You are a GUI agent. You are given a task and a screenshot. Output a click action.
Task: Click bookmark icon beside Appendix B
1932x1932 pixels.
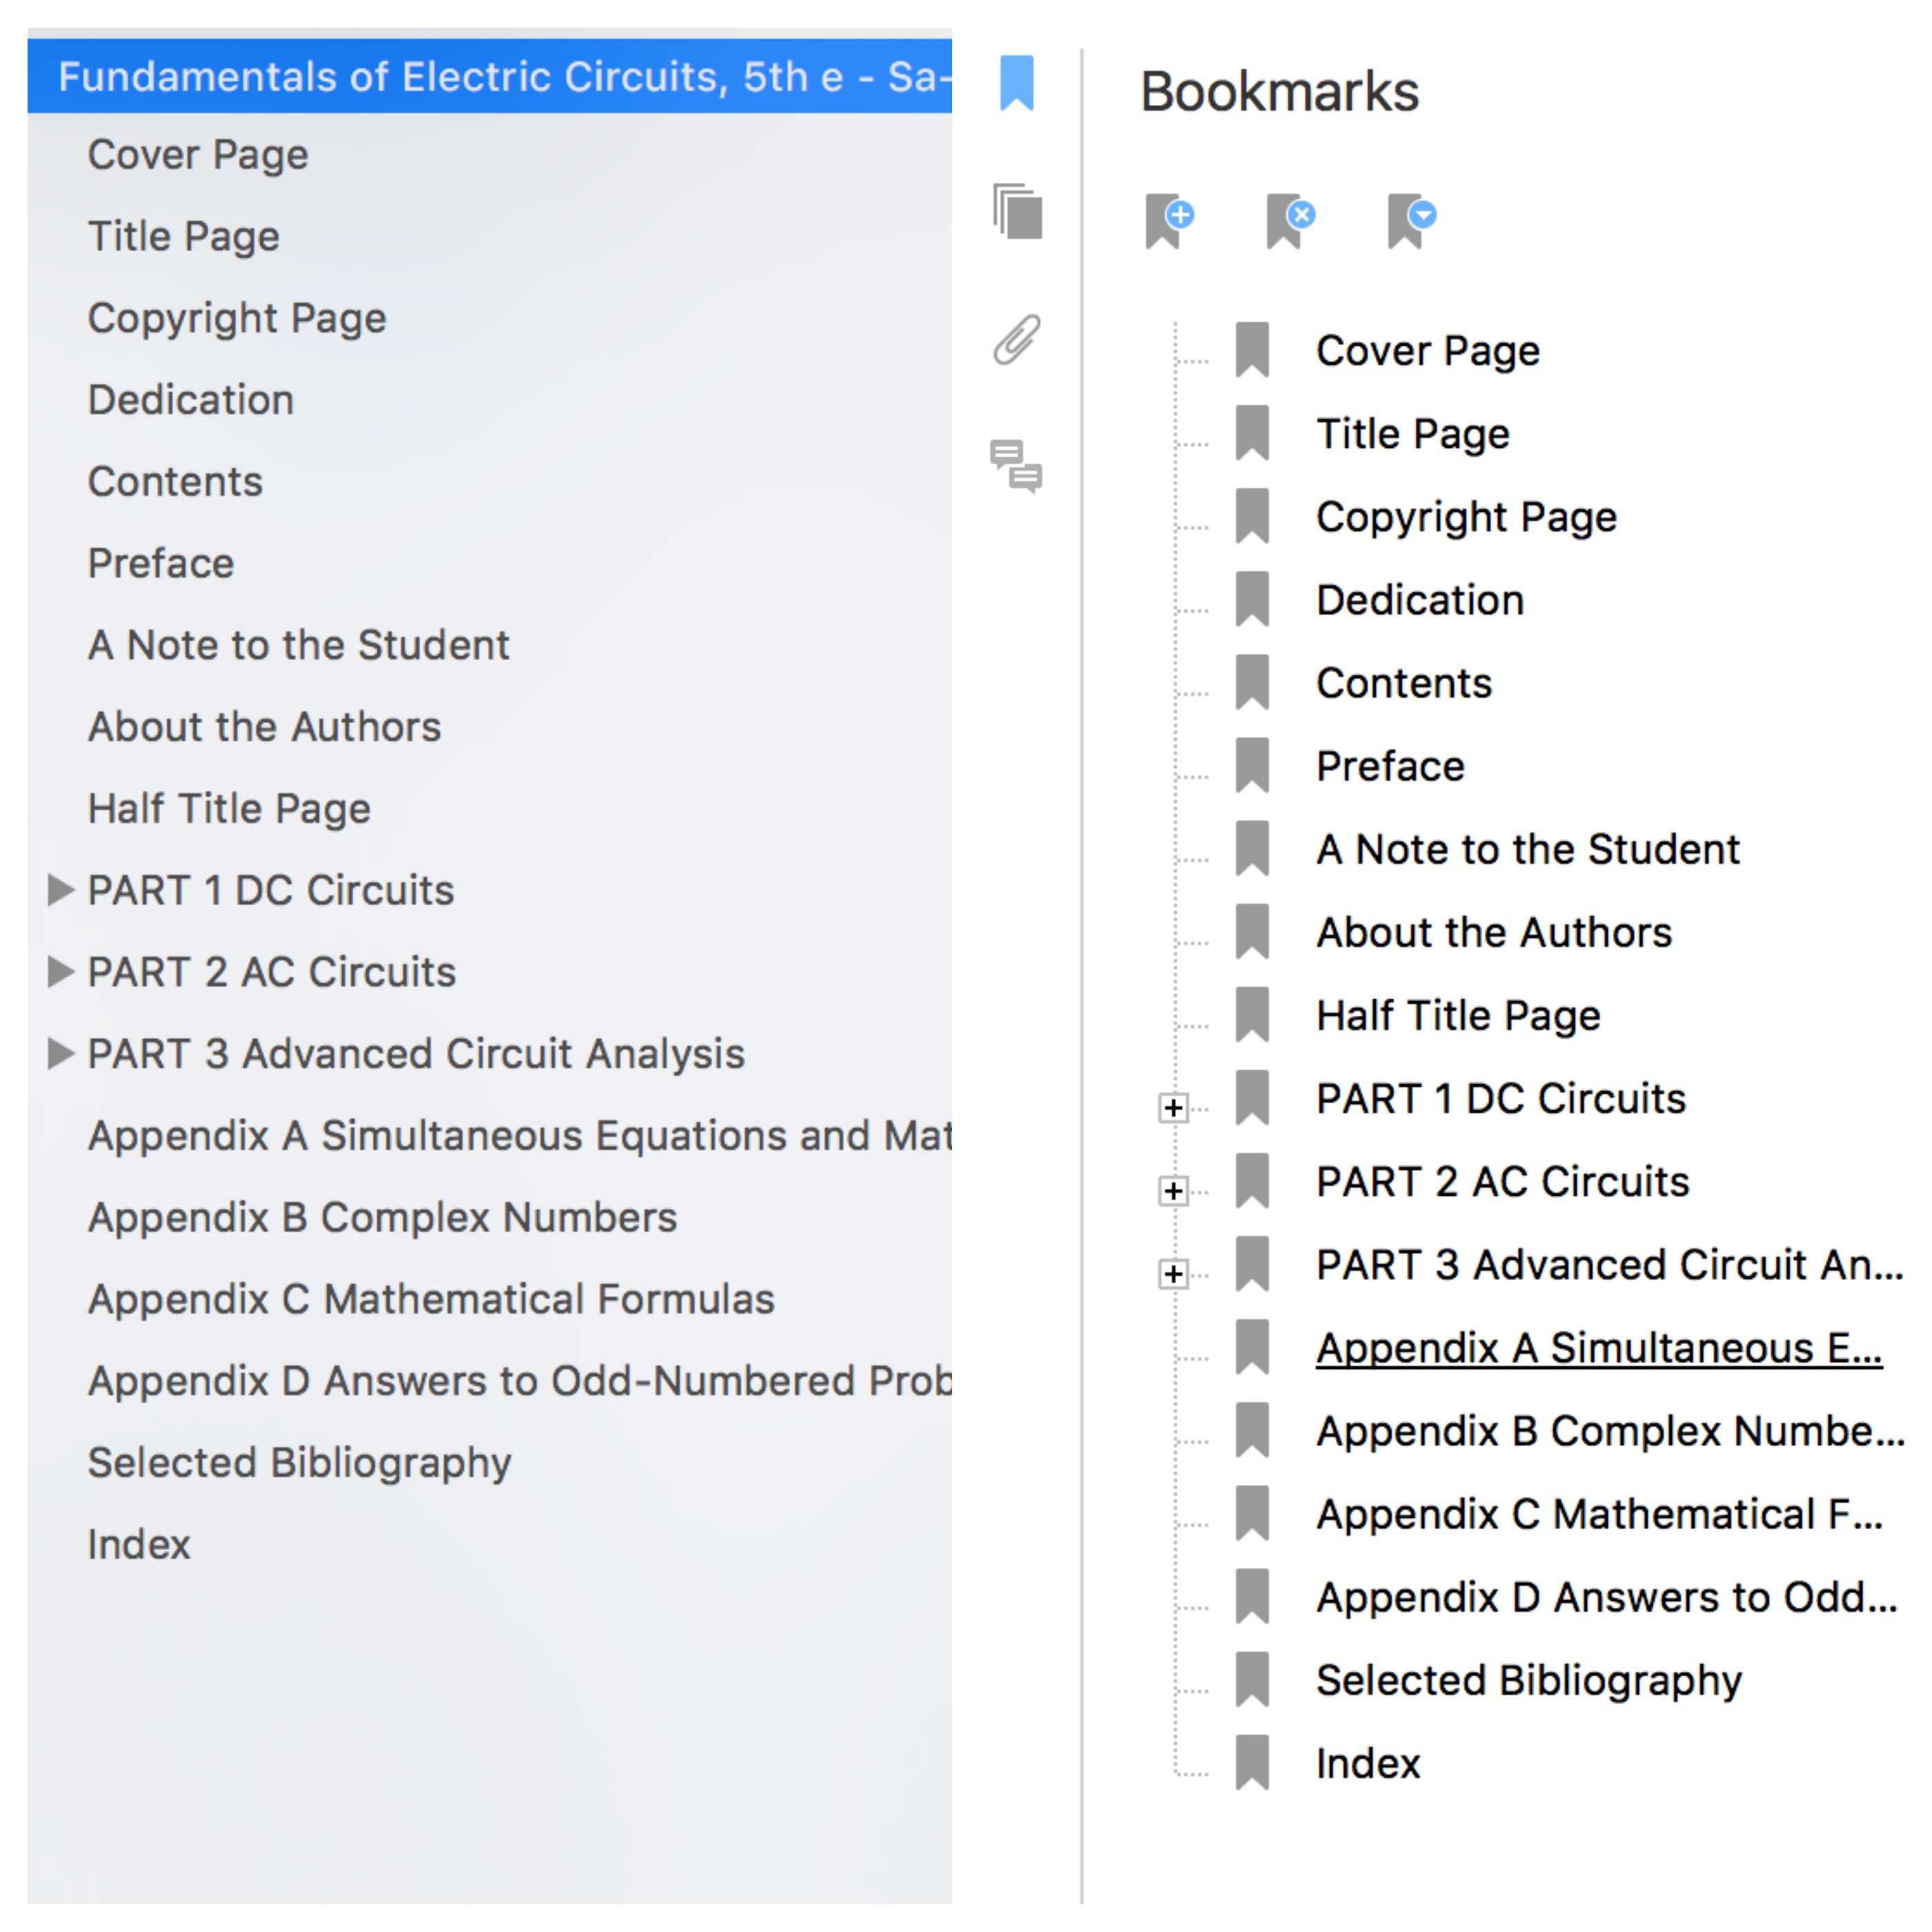coord(1252,1429)
